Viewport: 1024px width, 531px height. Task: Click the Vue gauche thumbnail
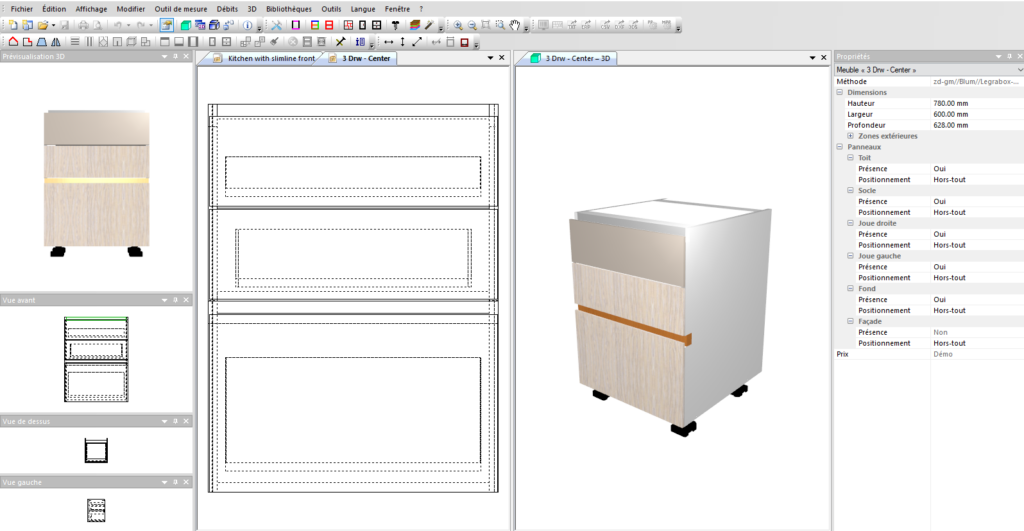tap(96, 510)
